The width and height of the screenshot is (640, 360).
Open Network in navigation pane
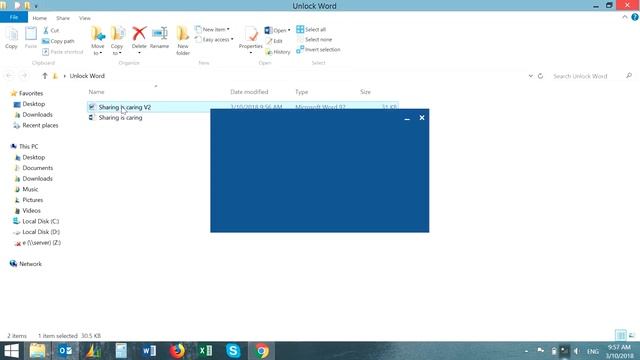(x=30, y=264)
